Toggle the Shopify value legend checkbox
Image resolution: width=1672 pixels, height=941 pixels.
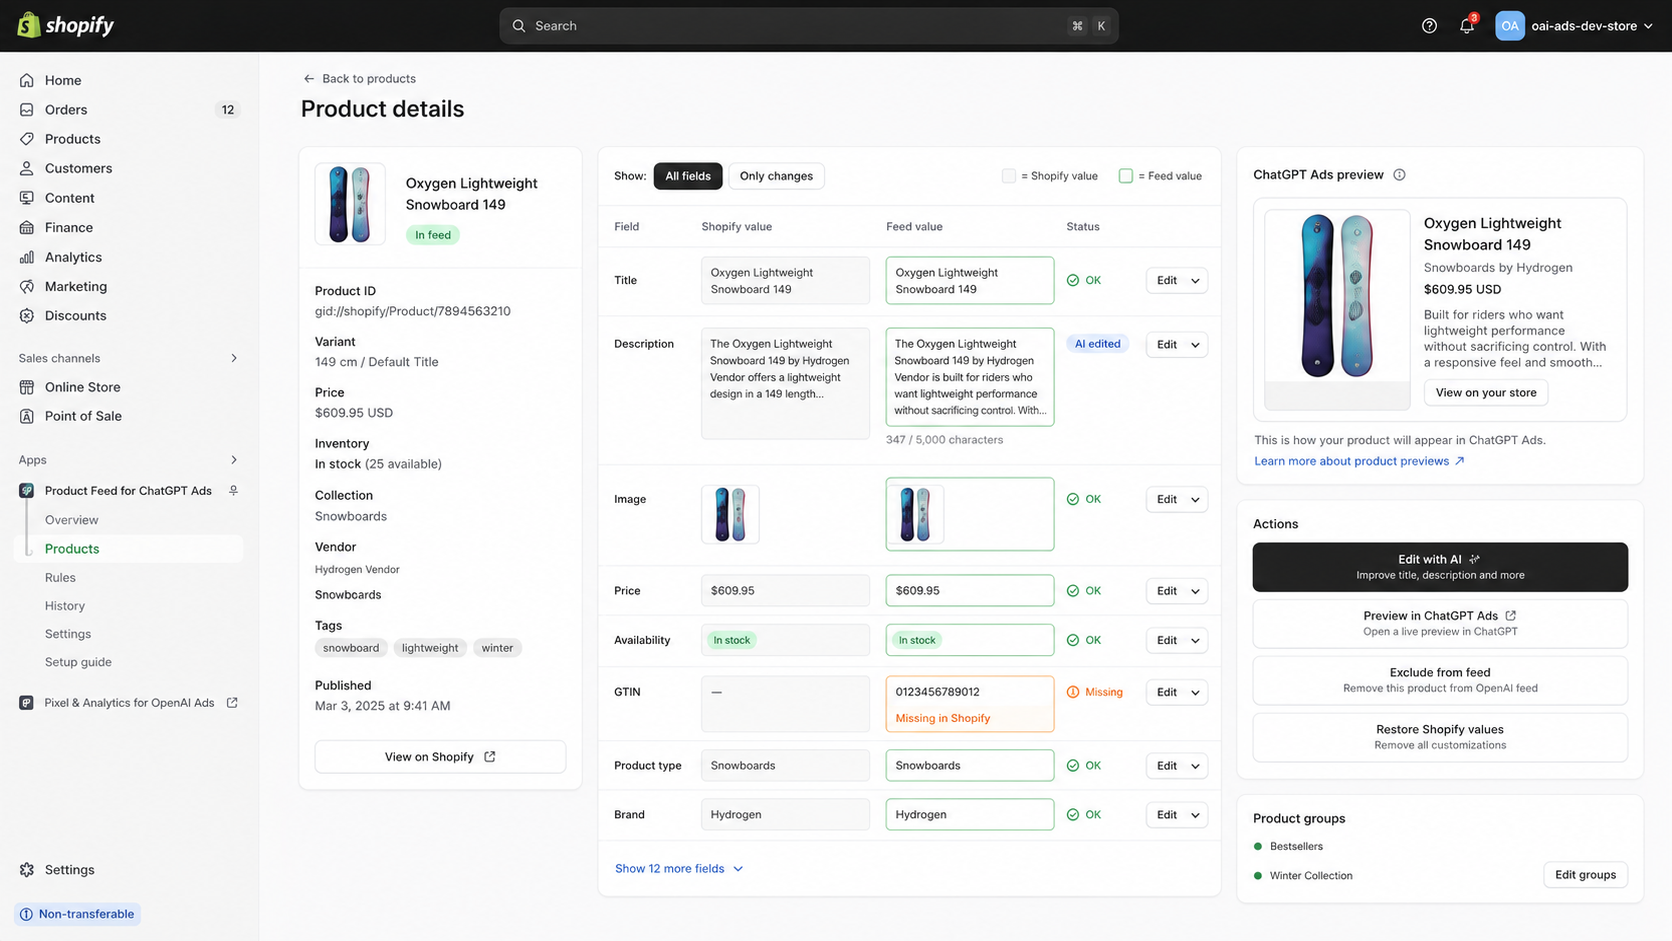[x=1008, y=176]
